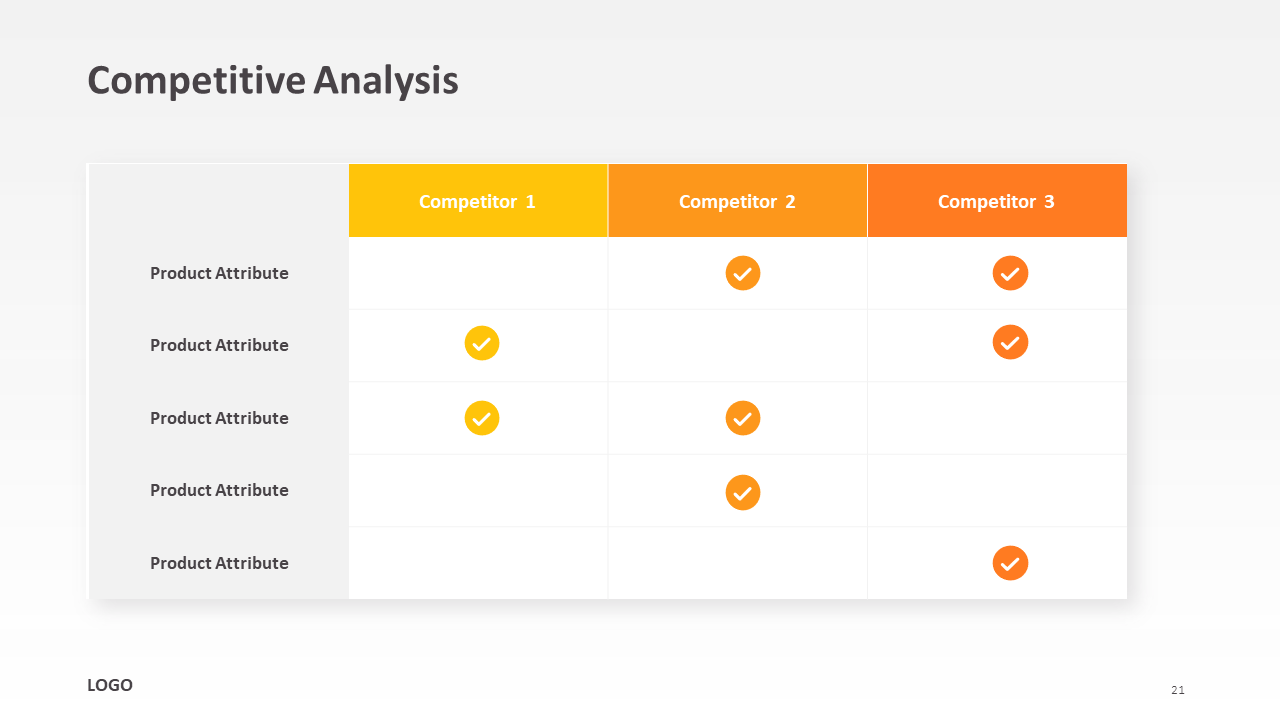1280x720 pixels.
Task: Click empty Competitor 1 cell in first row
Action: click(478, 273)
